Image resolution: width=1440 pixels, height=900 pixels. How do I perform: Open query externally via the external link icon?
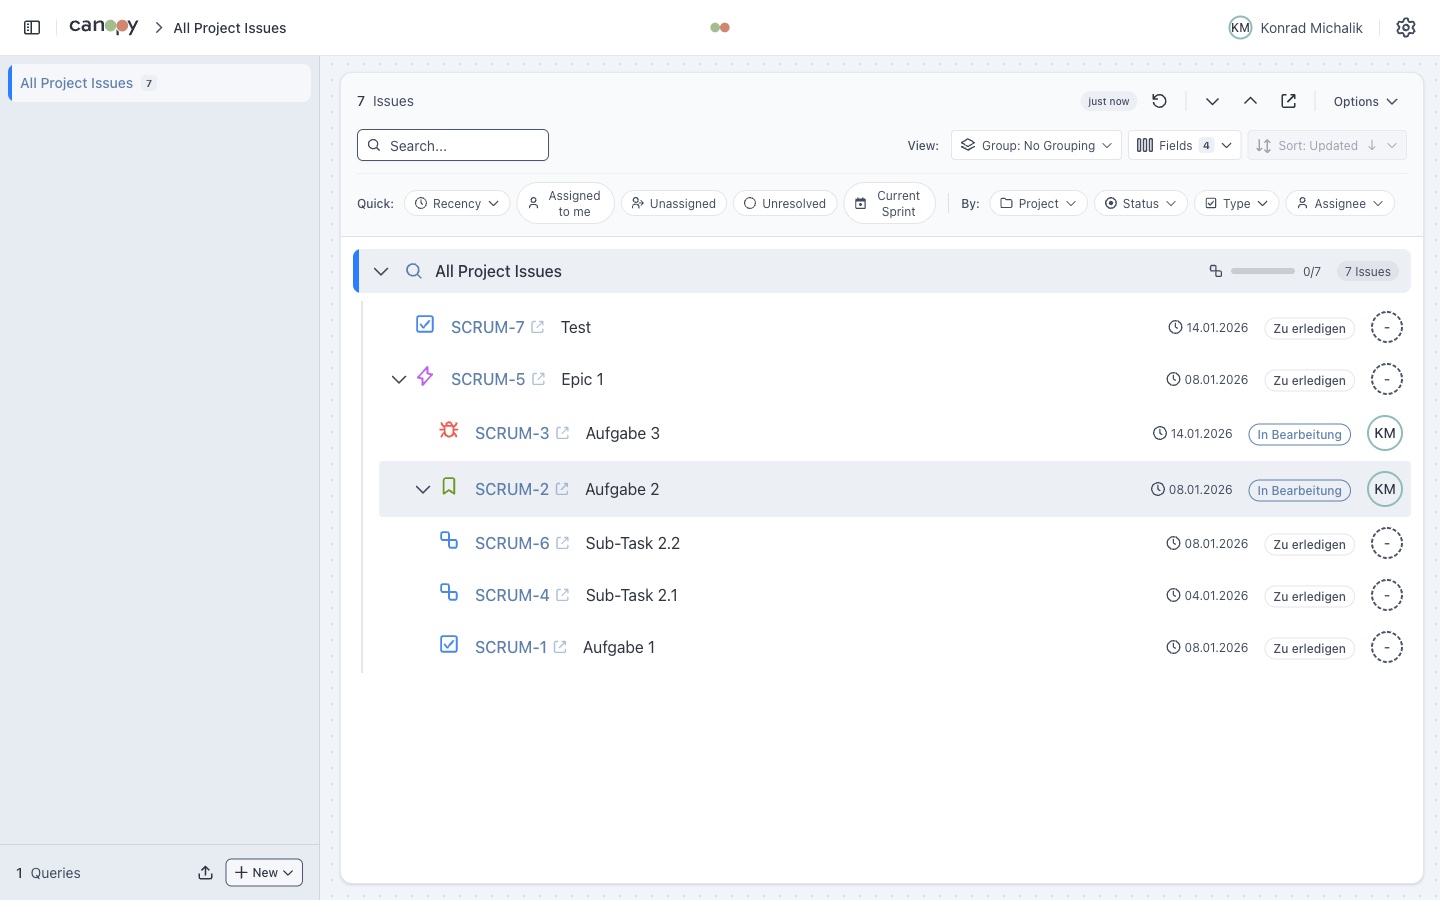pos(1288,100)
